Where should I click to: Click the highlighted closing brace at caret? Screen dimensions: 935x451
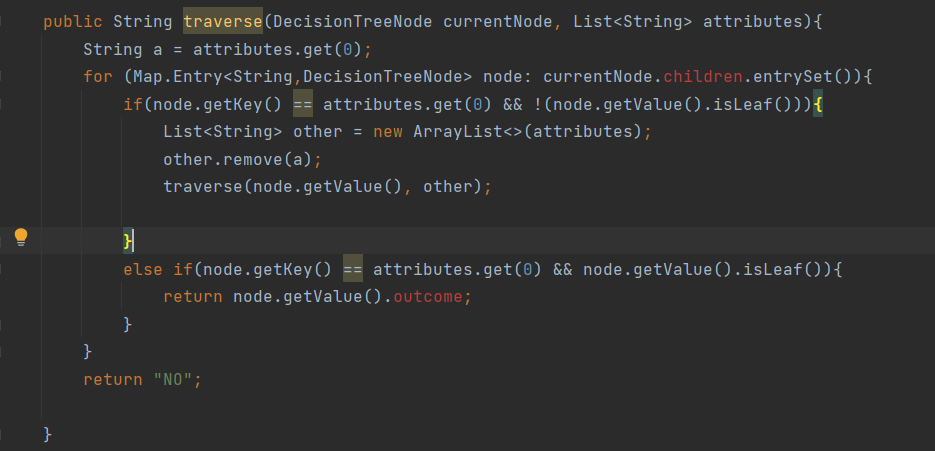tap(127, 241)
